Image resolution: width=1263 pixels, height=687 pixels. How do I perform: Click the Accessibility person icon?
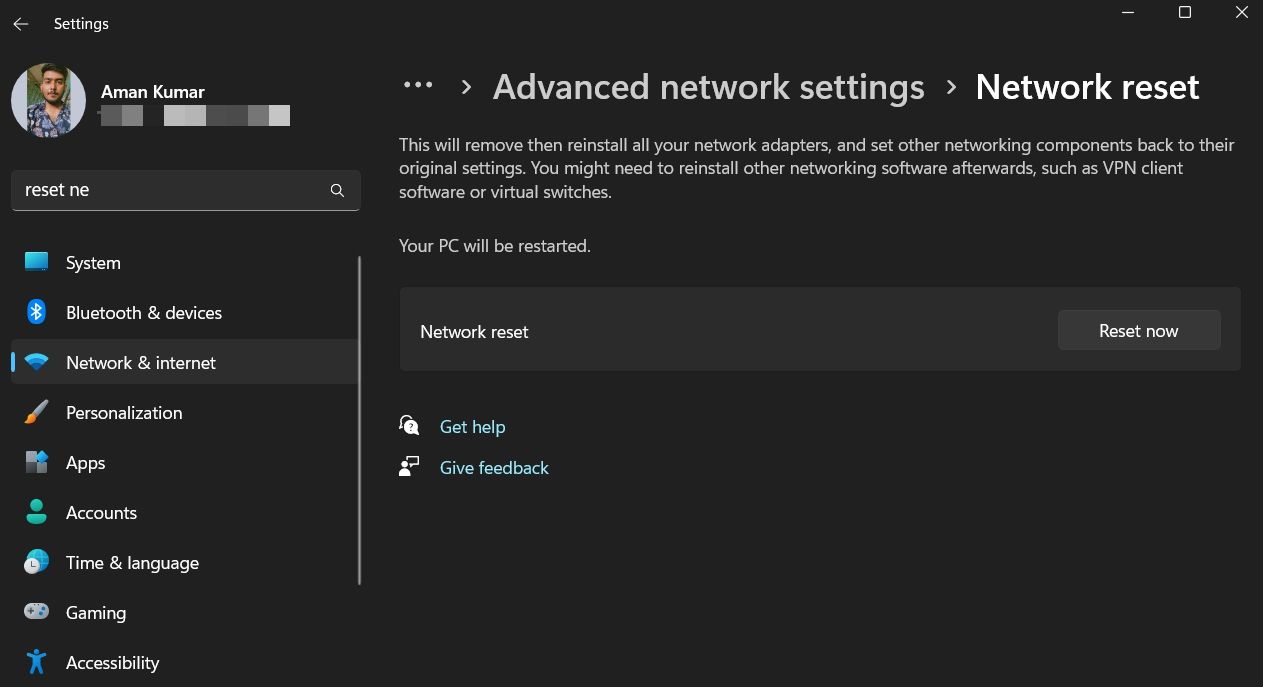click(36, 662)
